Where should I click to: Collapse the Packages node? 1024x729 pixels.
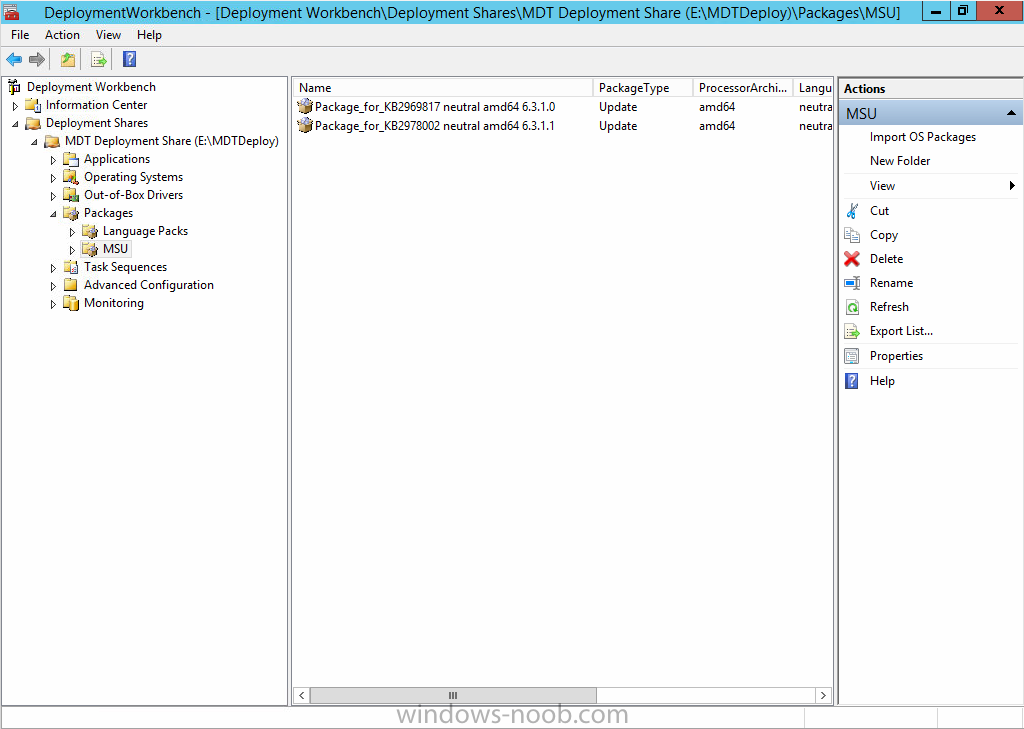tap(54, 214)
